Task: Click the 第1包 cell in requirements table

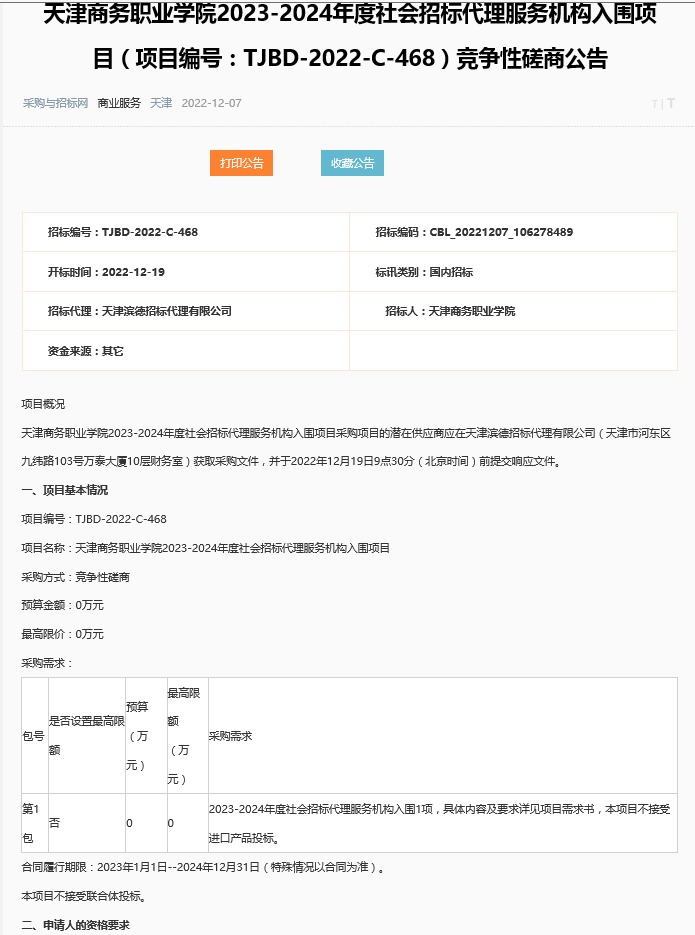Action: click(33, 822)
